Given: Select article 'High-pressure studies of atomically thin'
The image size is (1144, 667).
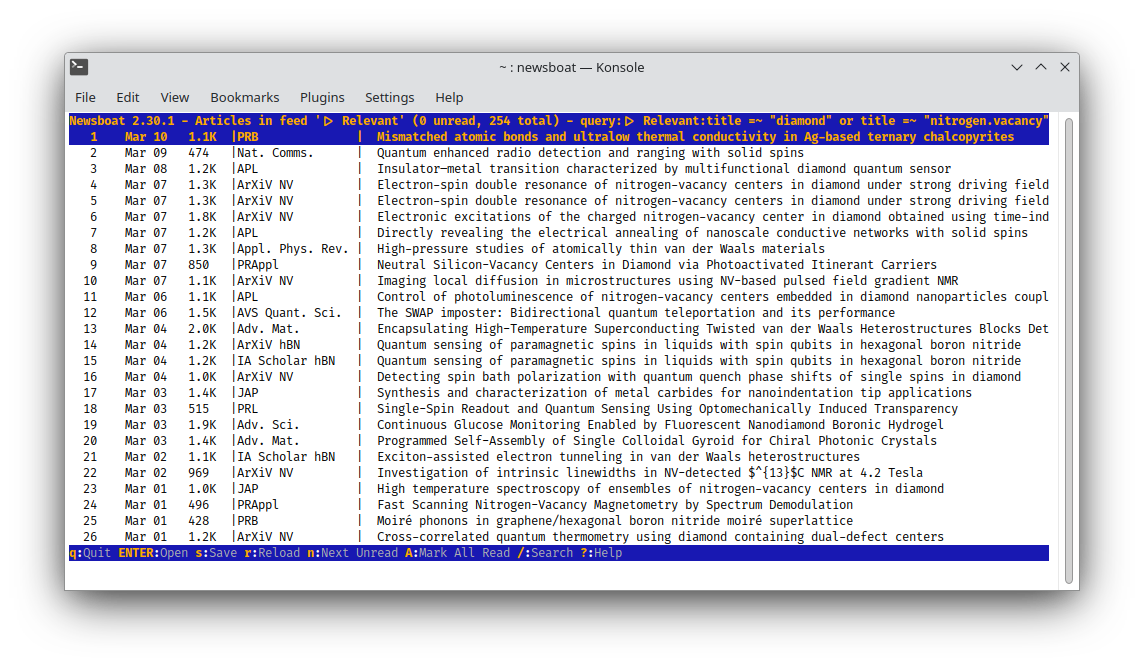Looking at the screenshot, I should click(559, 249).
